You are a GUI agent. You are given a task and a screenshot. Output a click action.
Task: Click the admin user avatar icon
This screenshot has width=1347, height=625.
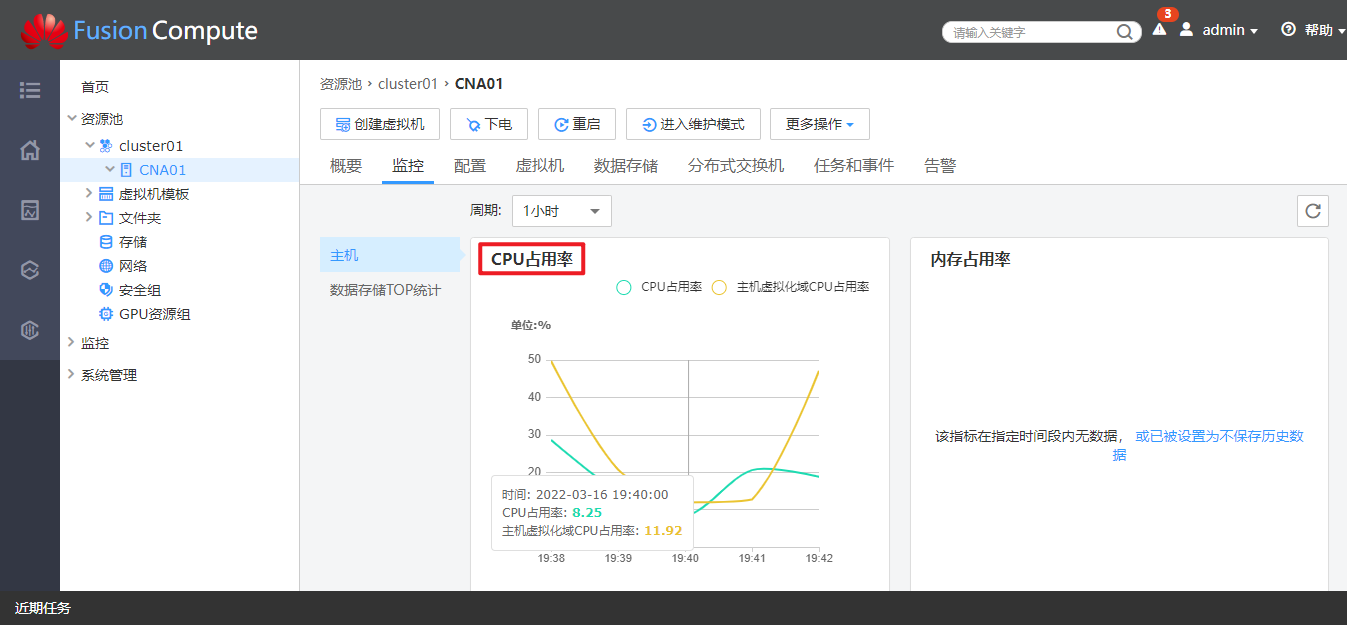pyautogui.click(x=1187, y=30)
